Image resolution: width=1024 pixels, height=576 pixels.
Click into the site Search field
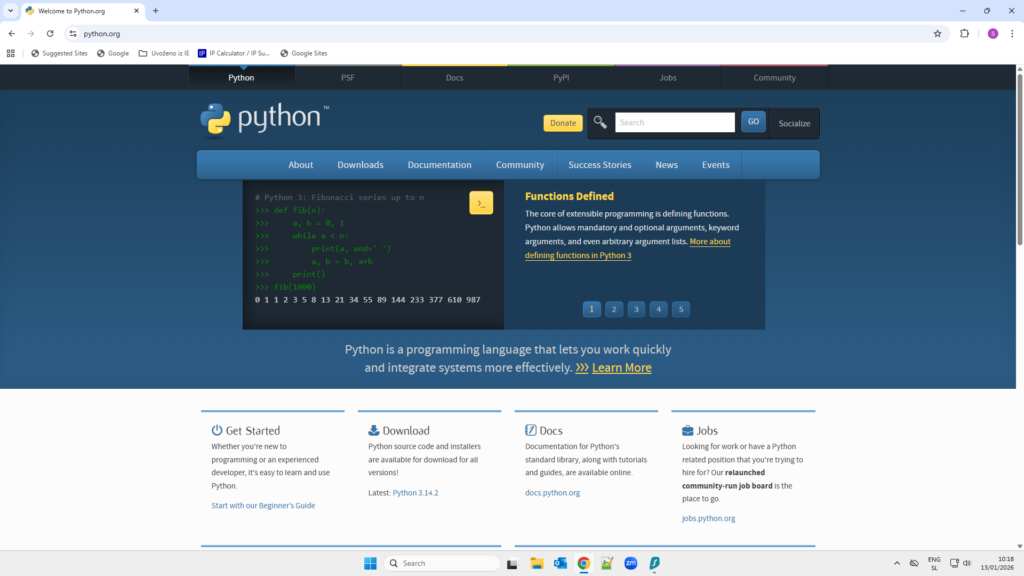coord(674,123)
